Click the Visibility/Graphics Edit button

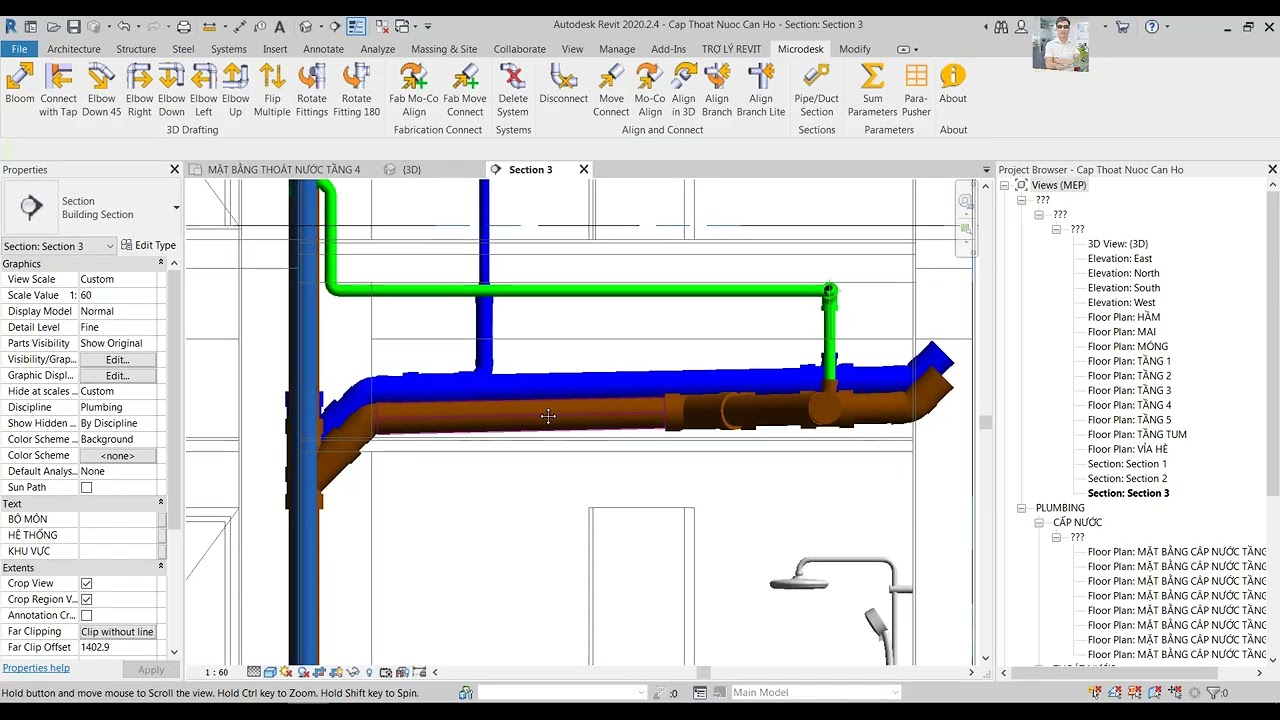[117, 360]
